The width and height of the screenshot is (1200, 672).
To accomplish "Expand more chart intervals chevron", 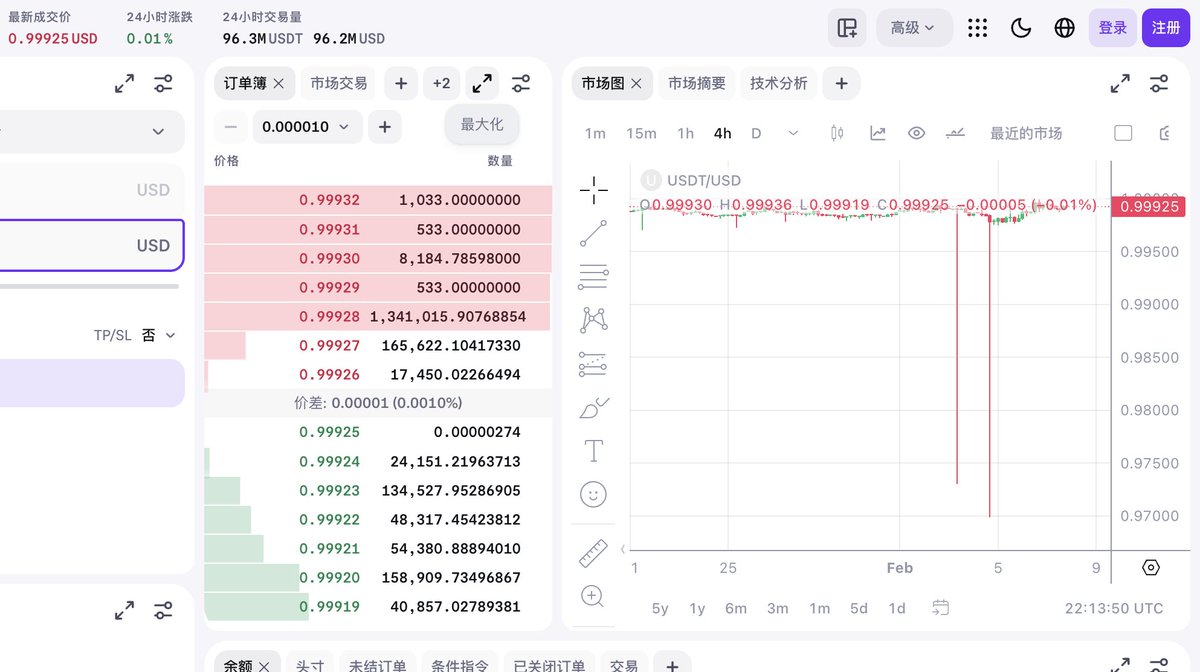I will pos(793,133).
